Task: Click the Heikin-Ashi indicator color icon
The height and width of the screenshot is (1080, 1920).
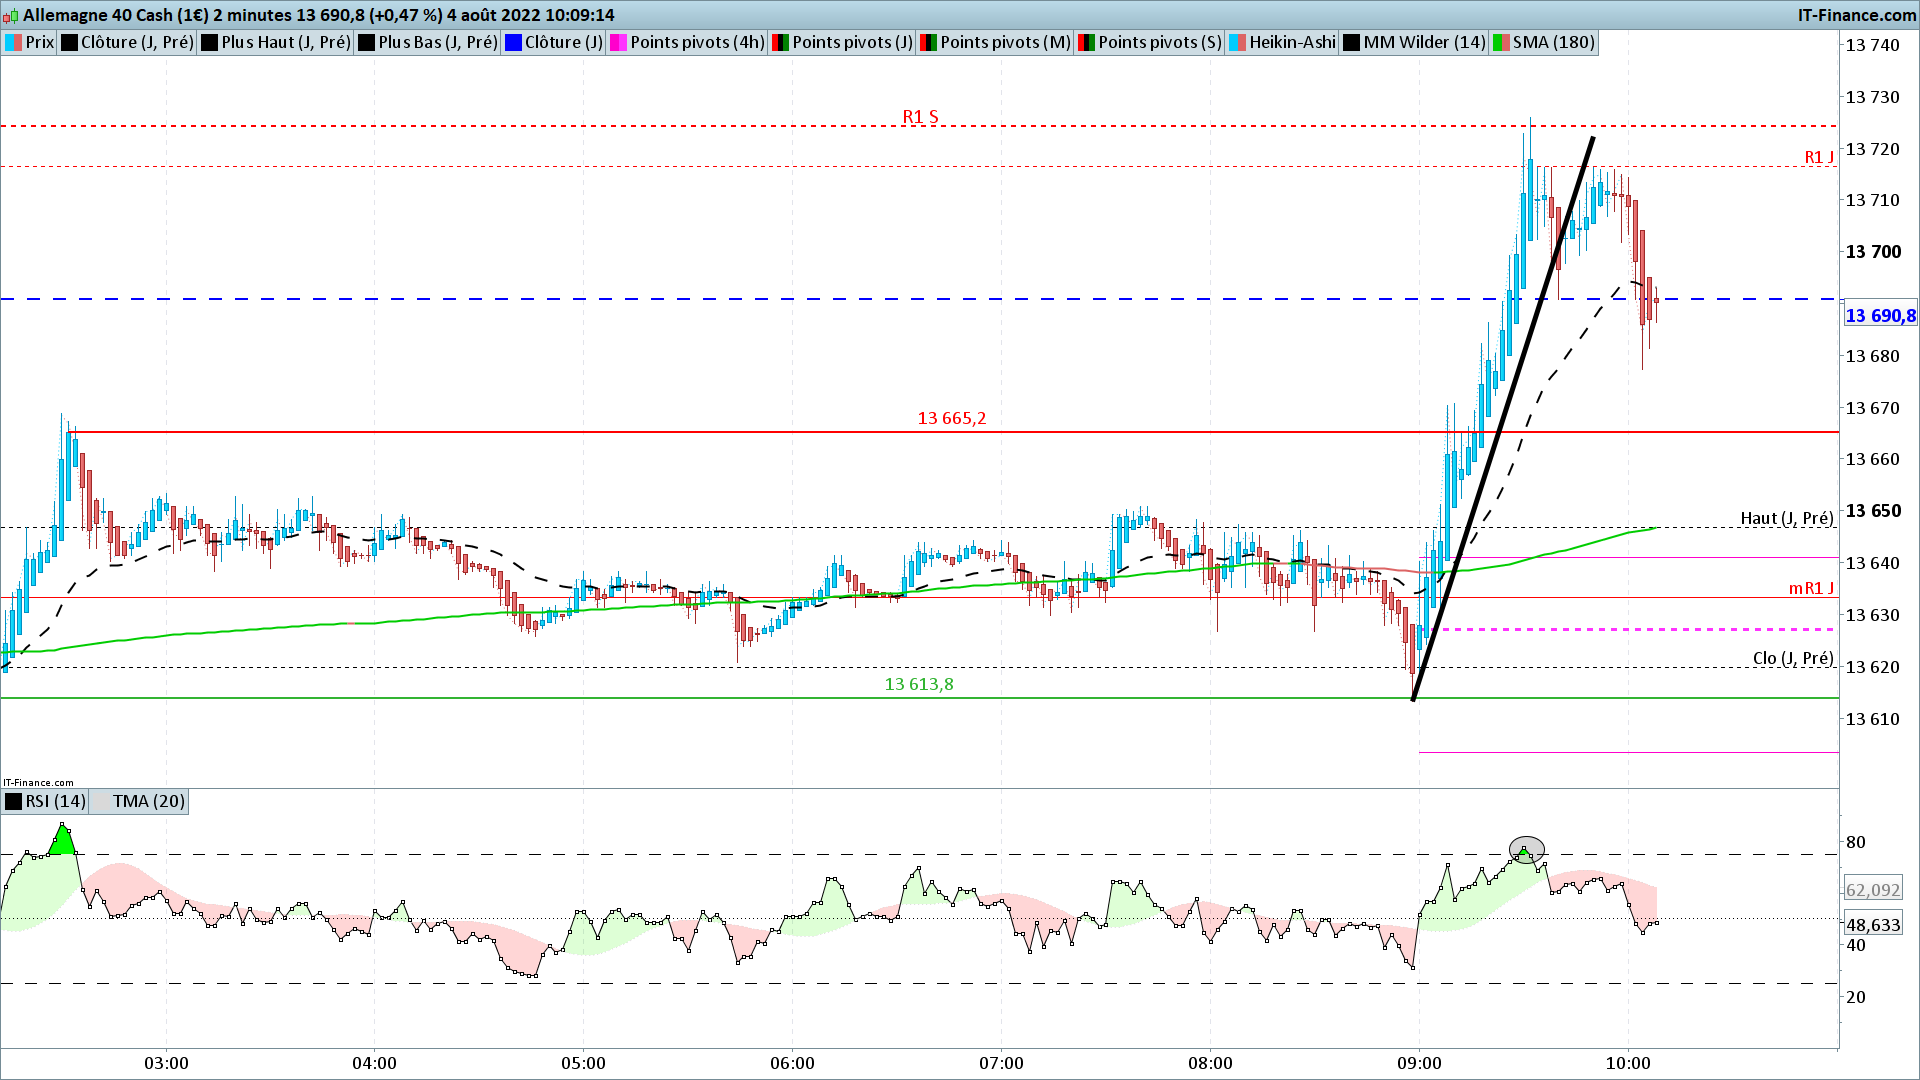Action: pos(1238,42)
